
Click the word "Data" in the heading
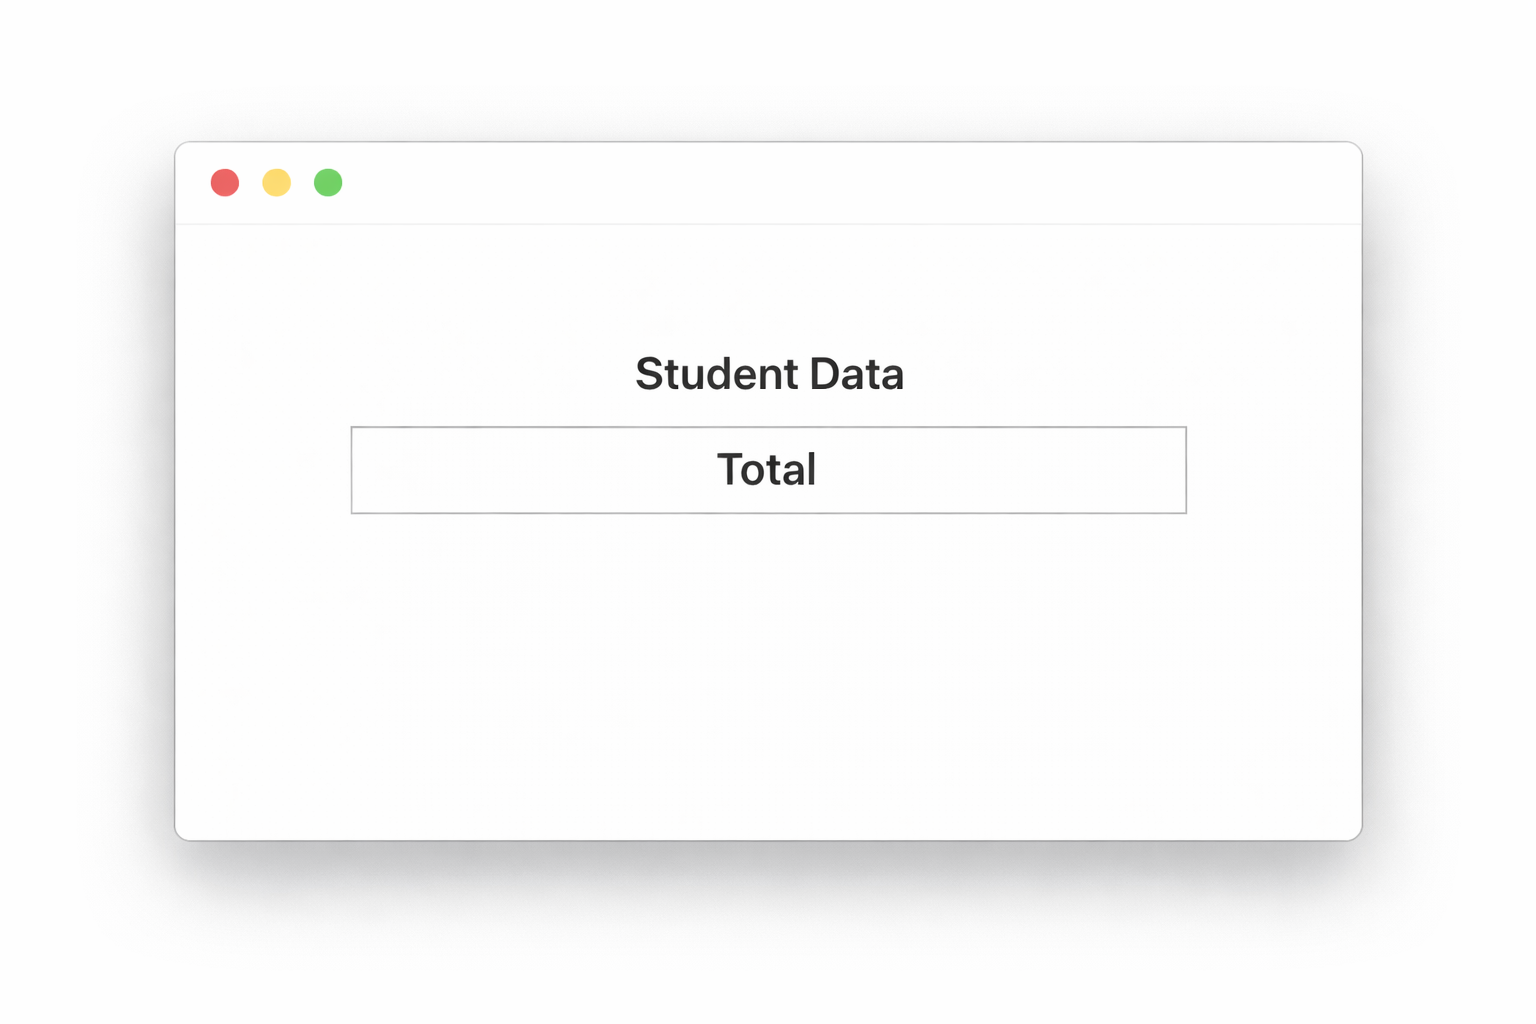coord(856,374)
